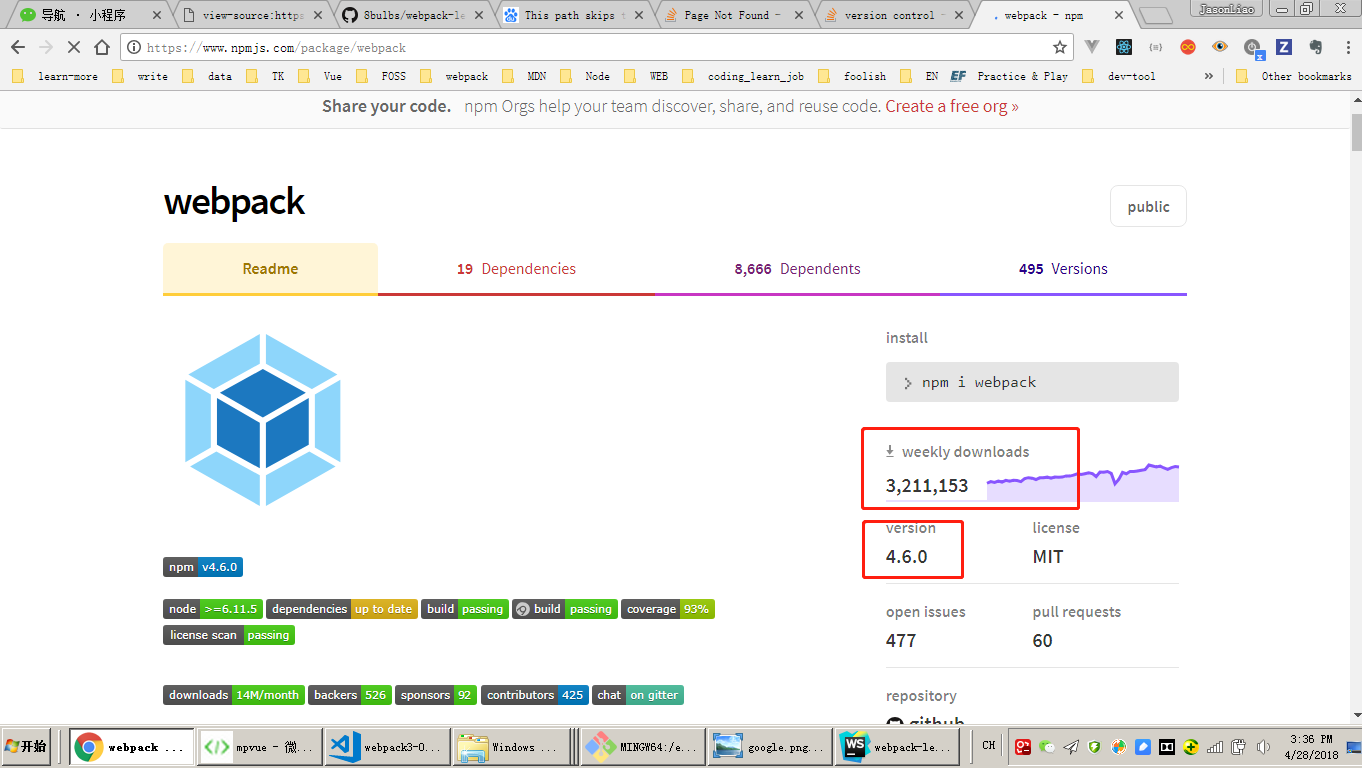1362x768 pixels.
Task: Switch to the version control tab
Action: click(x=891, y=15)
